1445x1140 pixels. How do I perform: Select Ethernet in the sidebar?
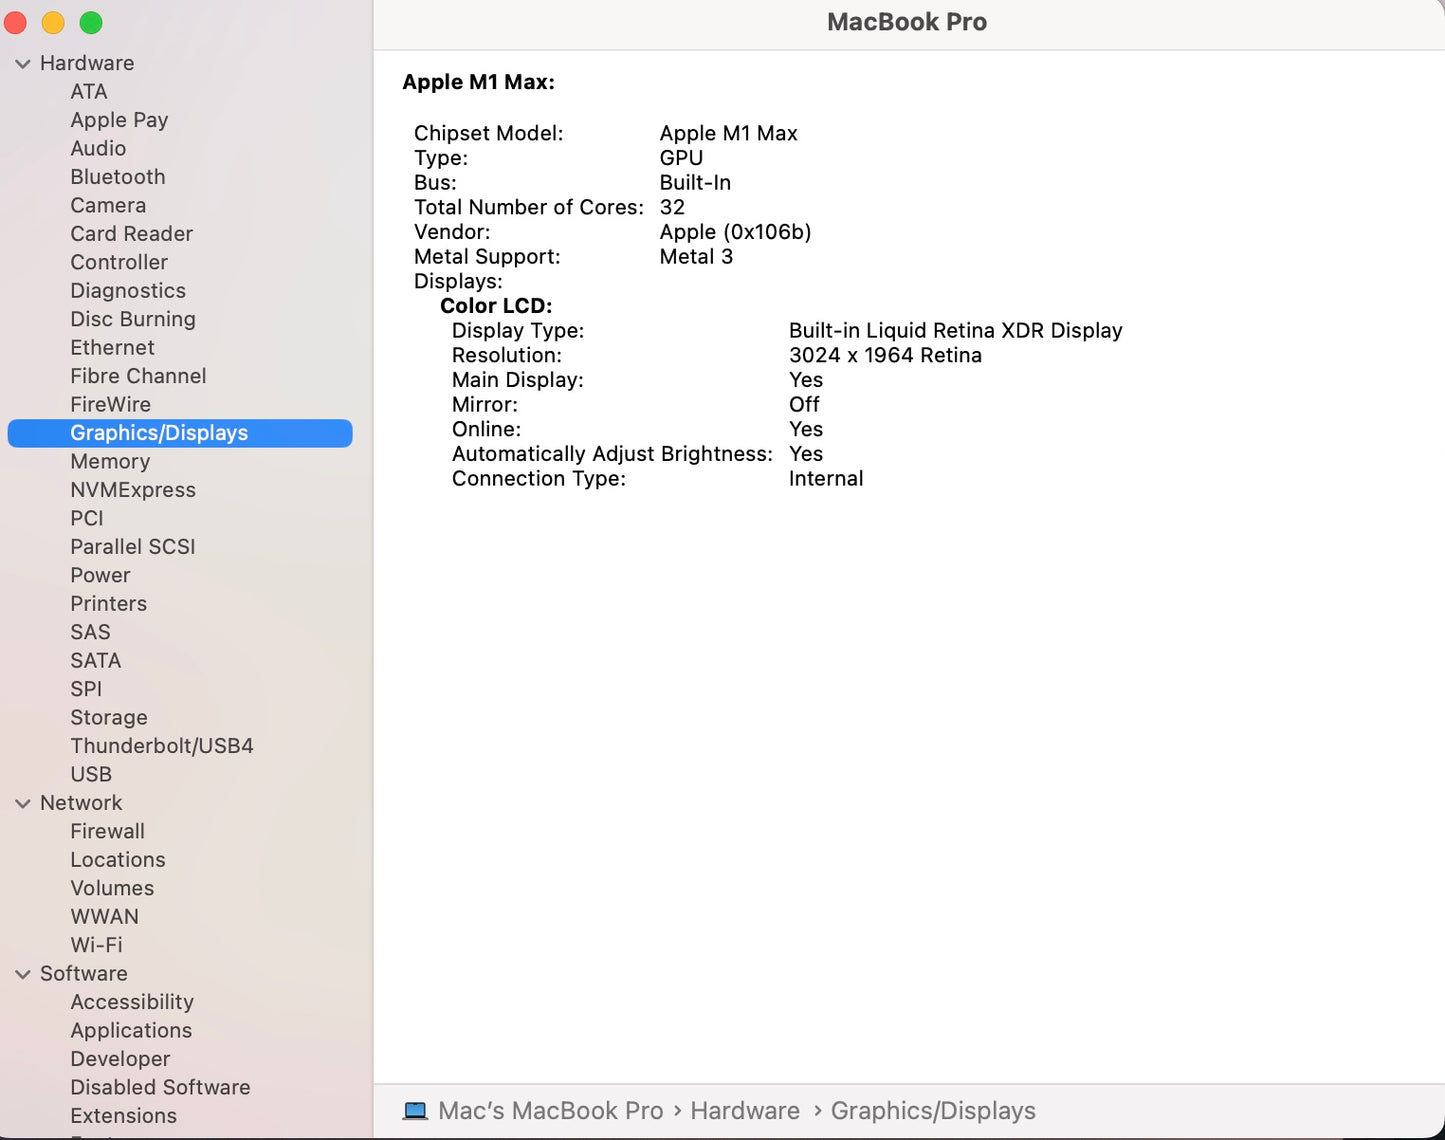click(x=112, y=348)
